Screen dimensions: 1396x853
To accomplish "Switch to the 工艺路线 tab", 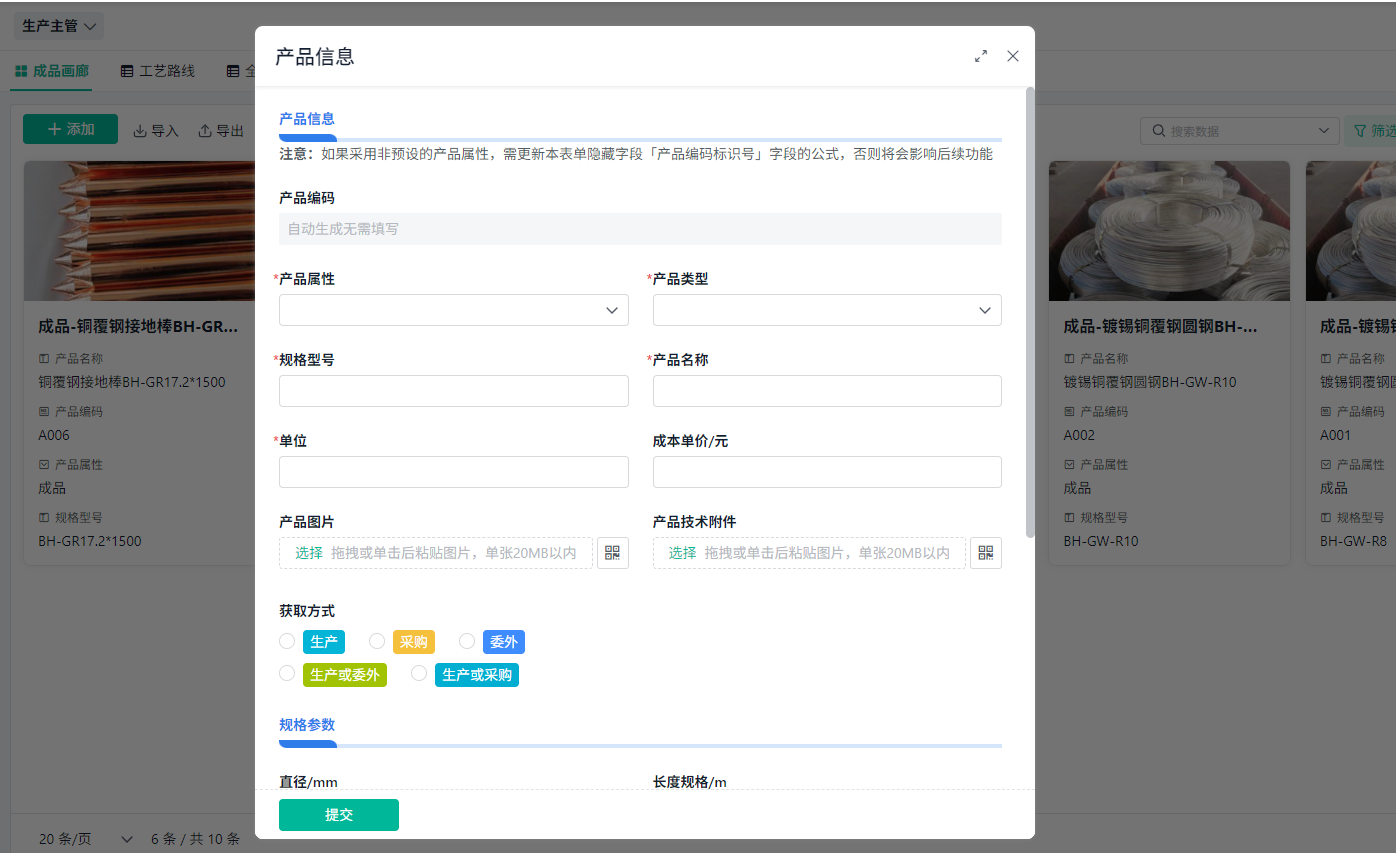I will [x=157, y=70].
